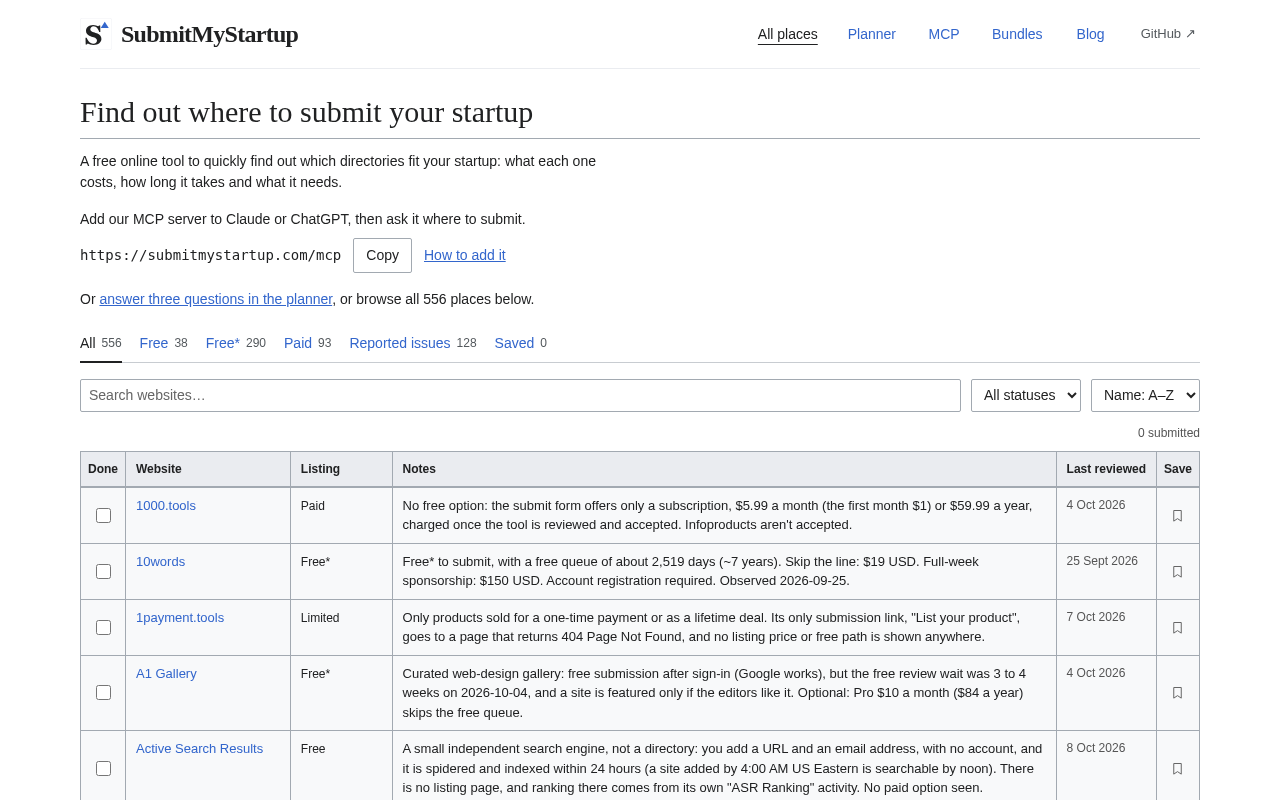Switch to the Saved tab
The height and width of the screenshot is (800, 1280).
click(521, 343)
